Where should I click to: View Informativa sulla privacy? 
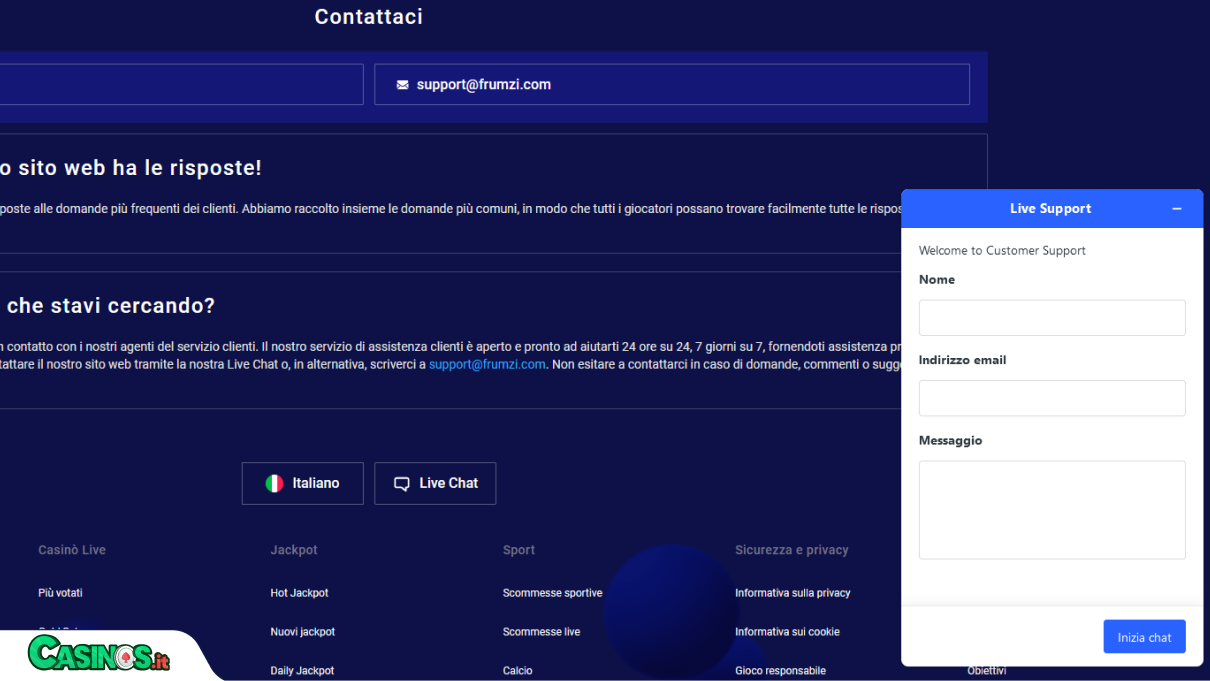pyautogui.click(x=792, y=593)
